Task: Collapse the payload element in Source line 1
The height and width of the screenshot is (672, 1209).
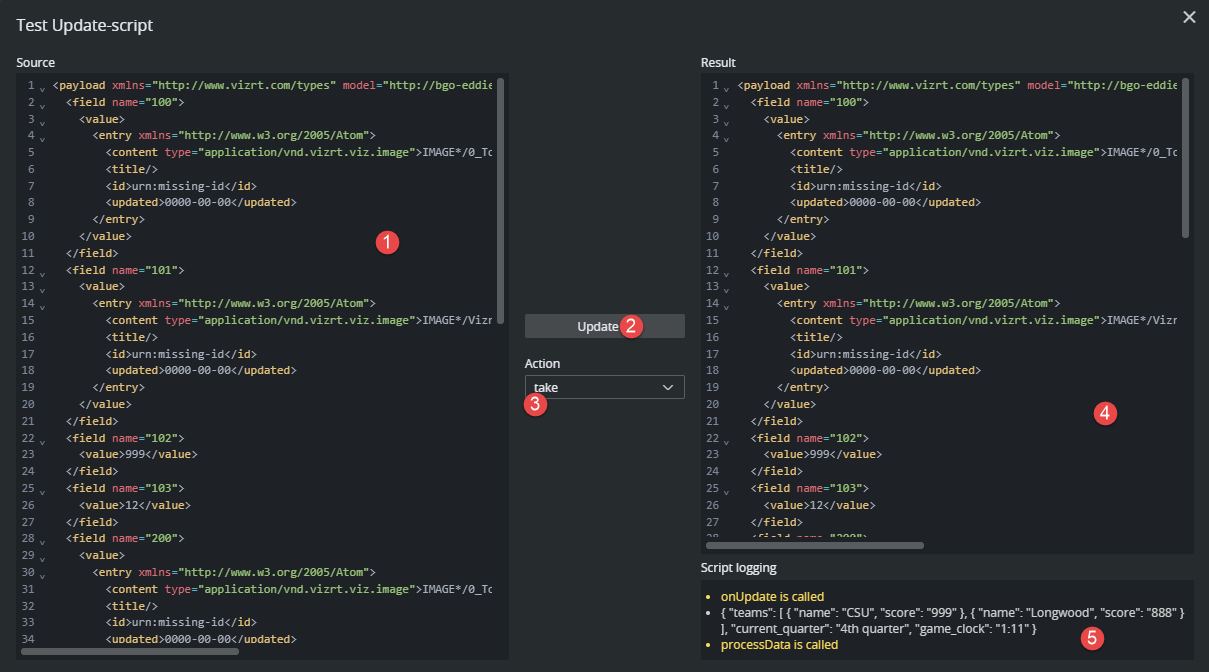Action: [41, 88]
